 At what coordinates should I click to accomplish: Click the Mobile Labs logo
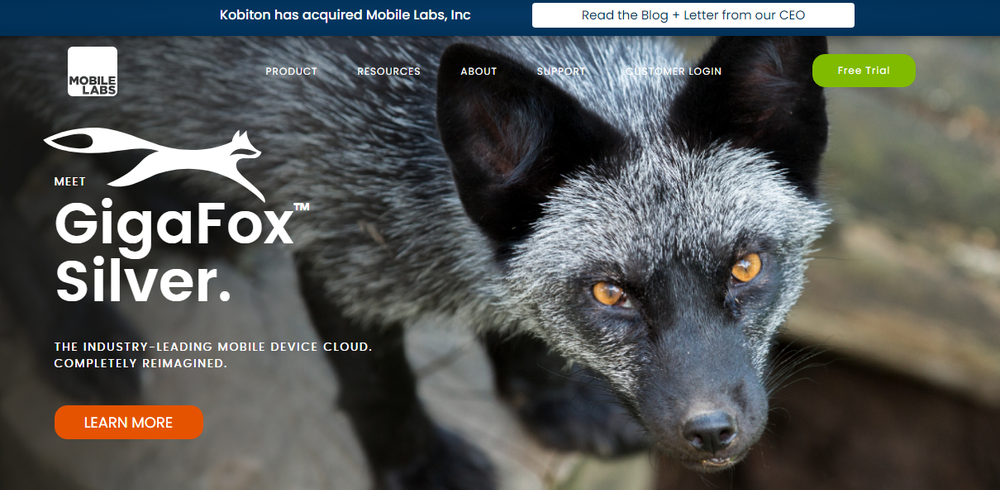(92, 71)
